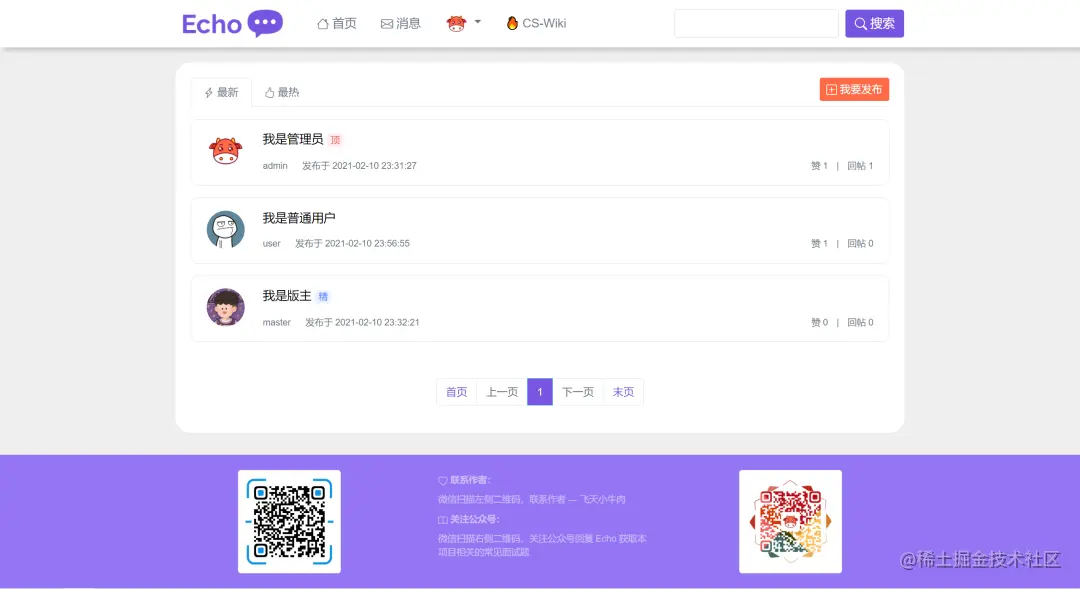The width and height of the screenshot is (1080, 589).
Task: Click the lightning icon on the 最新 tab
Action: [207, 91]
